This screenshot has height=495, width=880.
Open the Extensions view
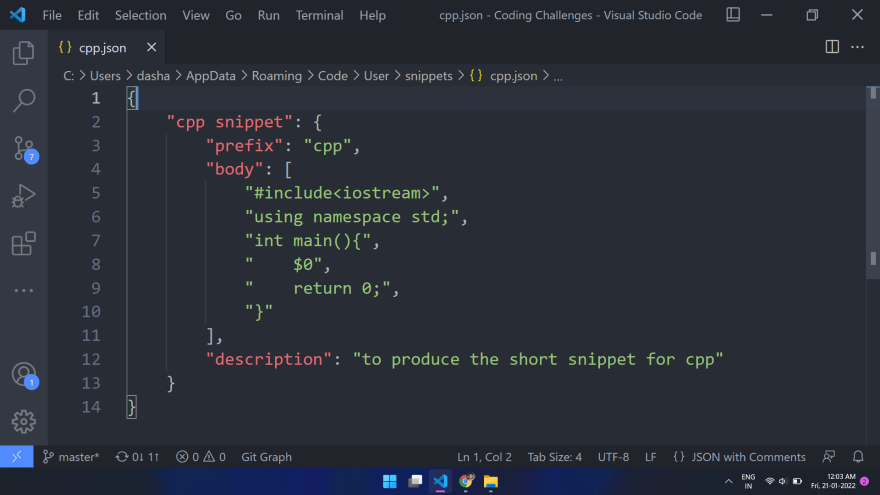pos(24,244)
